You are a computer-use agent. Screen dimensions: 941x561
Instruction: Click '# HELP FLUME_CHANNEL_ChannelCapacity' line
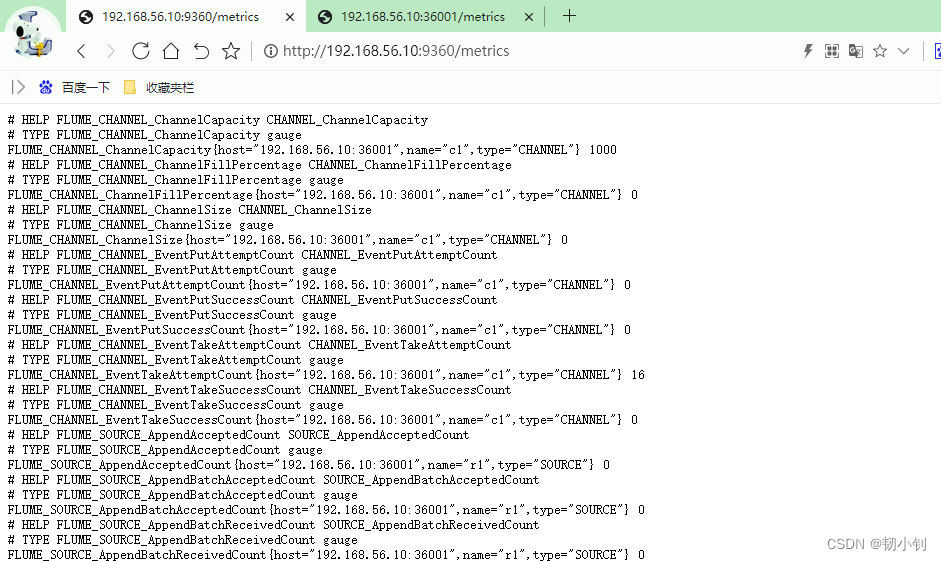pyautogui.click(x=218, y=120)
